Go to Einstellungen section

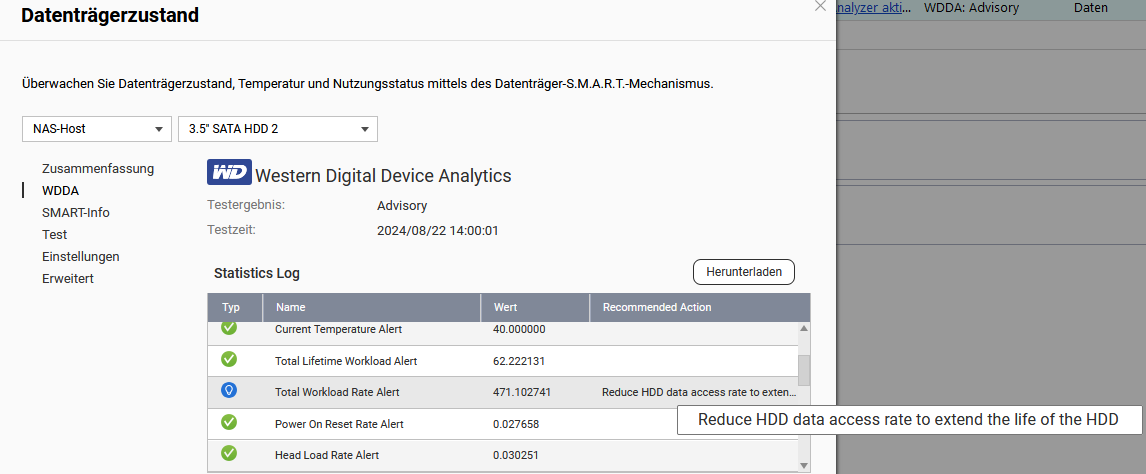[80, 256]
